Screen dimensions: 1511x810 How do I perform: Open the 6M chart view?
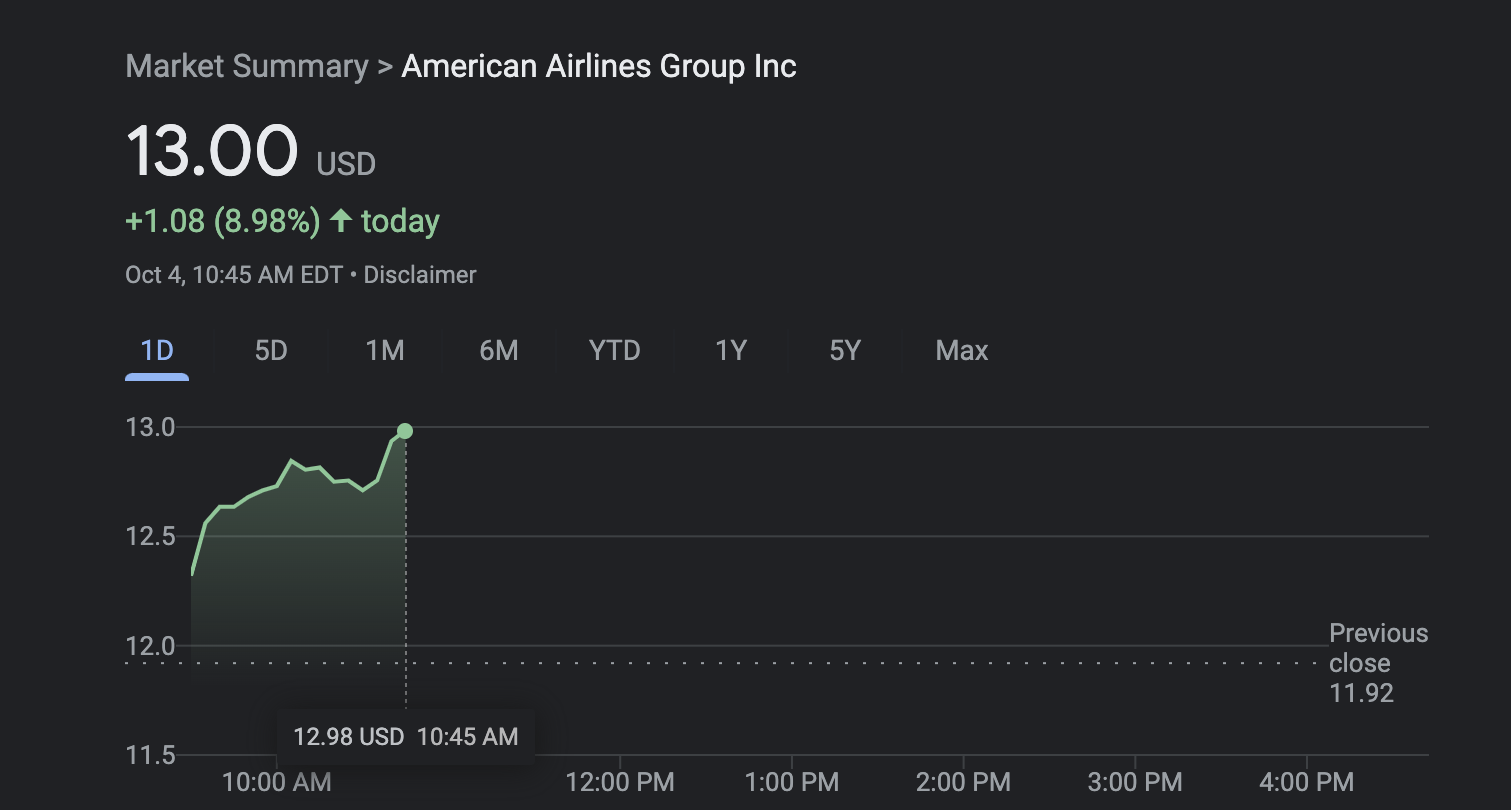pos(499,351)
